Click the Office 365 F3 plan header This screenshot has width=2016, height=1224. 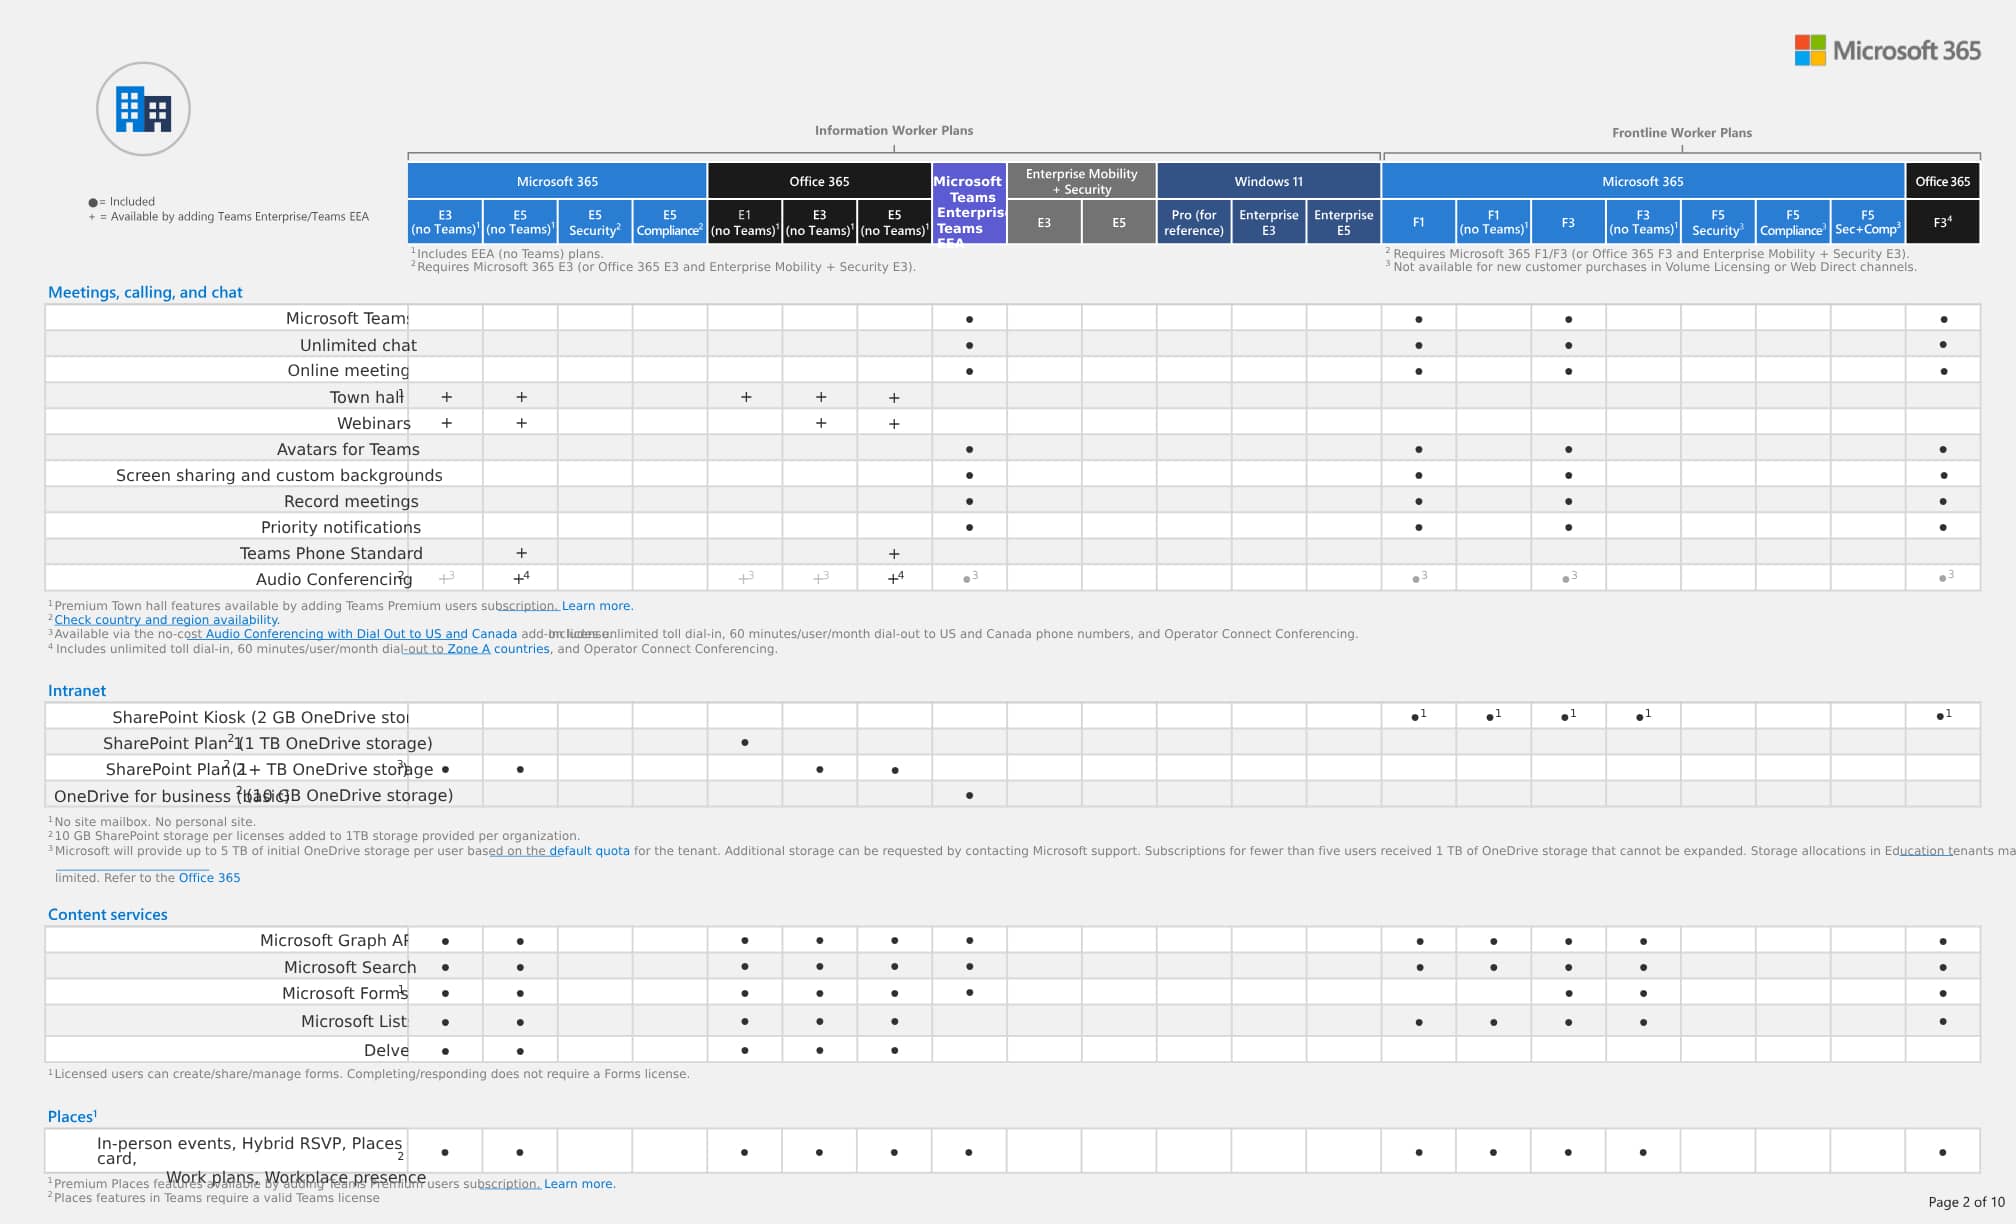pyautogui.click(x=1942, y=222)
